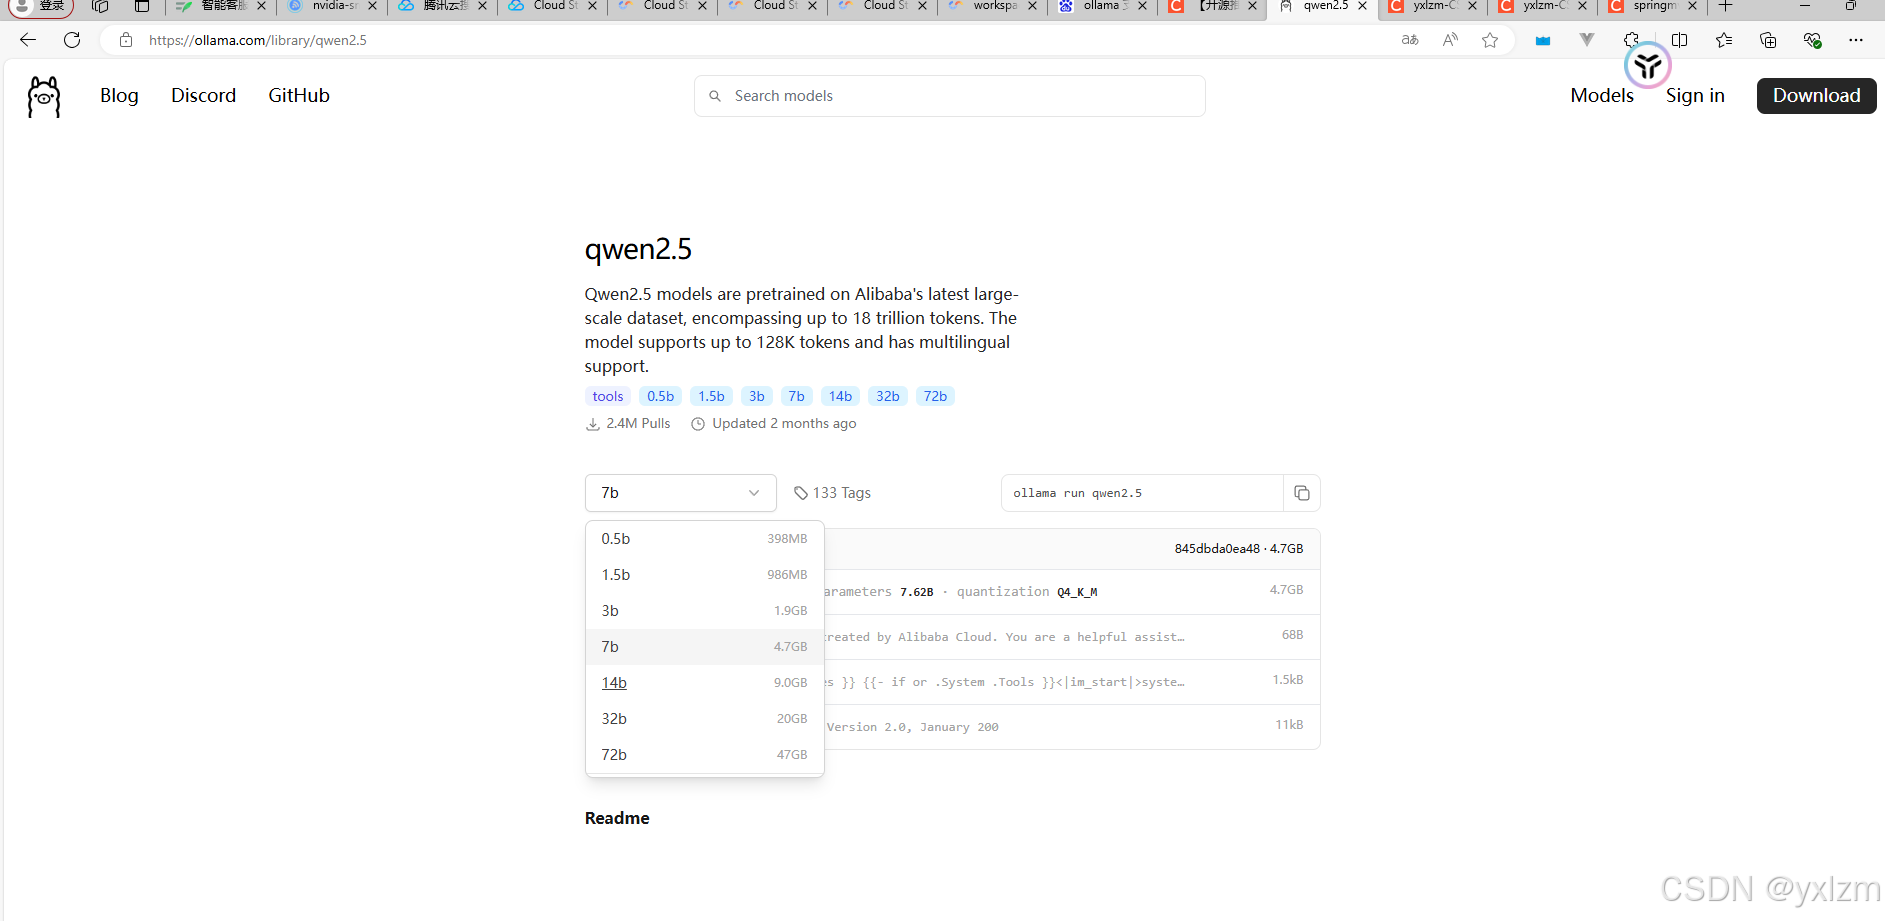Close the qwen2.5 tab
This screenshot has height=921, width=1885.
click(1362, 6)
